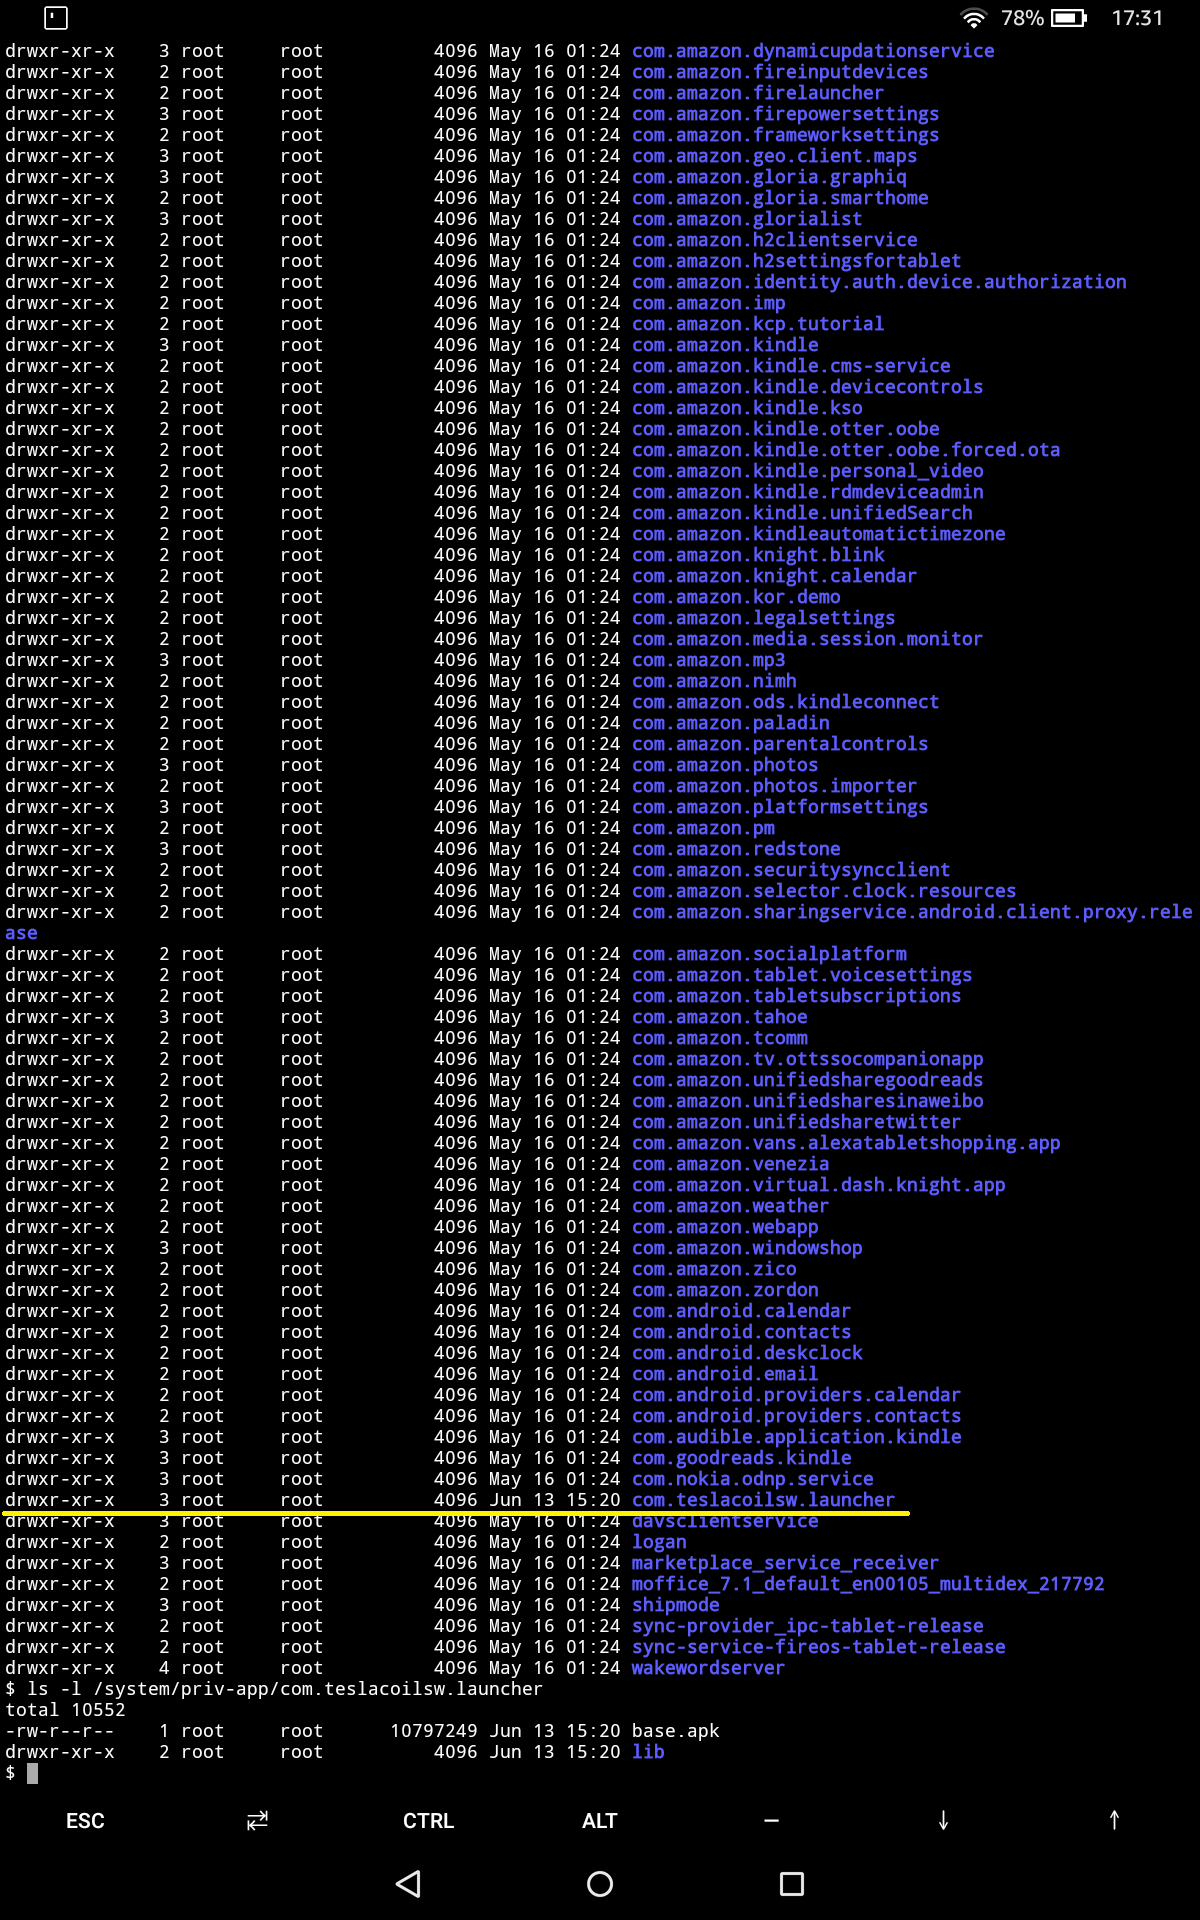The height and width of the screenshot is (1920, 1200).
Task: Tap the Android Back navigation button
Action: point(408,1884)
